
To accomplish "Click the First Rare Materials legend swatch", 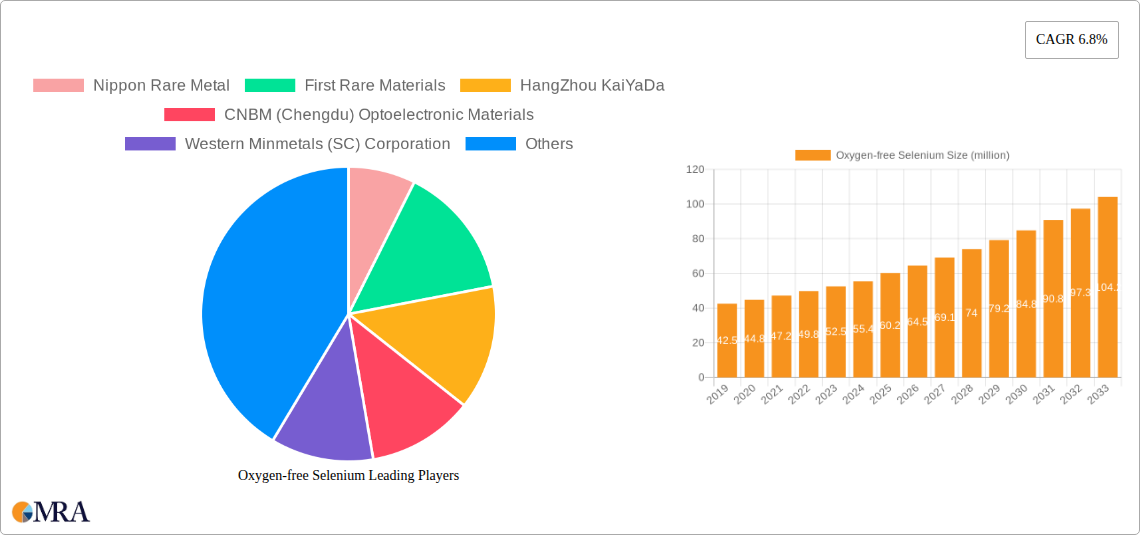I will click(270, 86).
